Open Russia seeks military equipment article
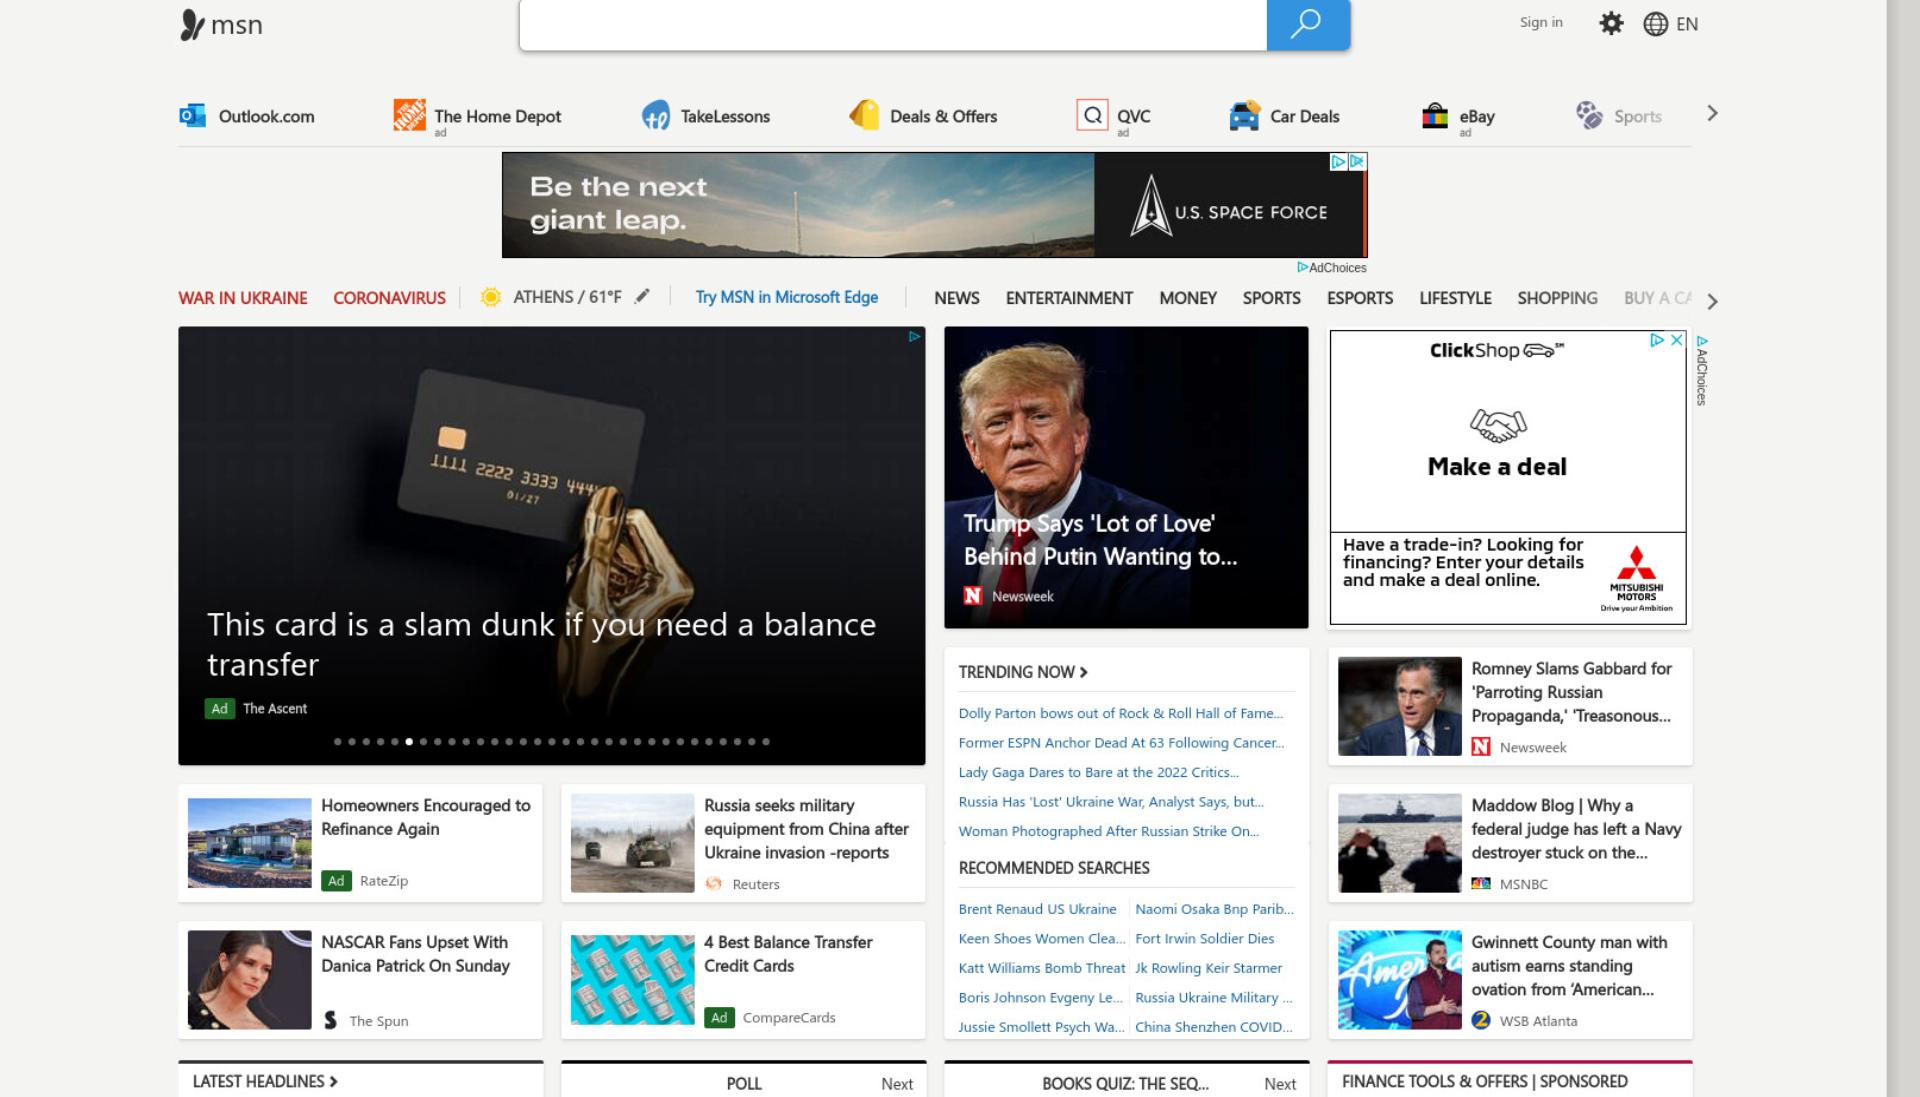 pyautogui.click(x=742, y=843)
